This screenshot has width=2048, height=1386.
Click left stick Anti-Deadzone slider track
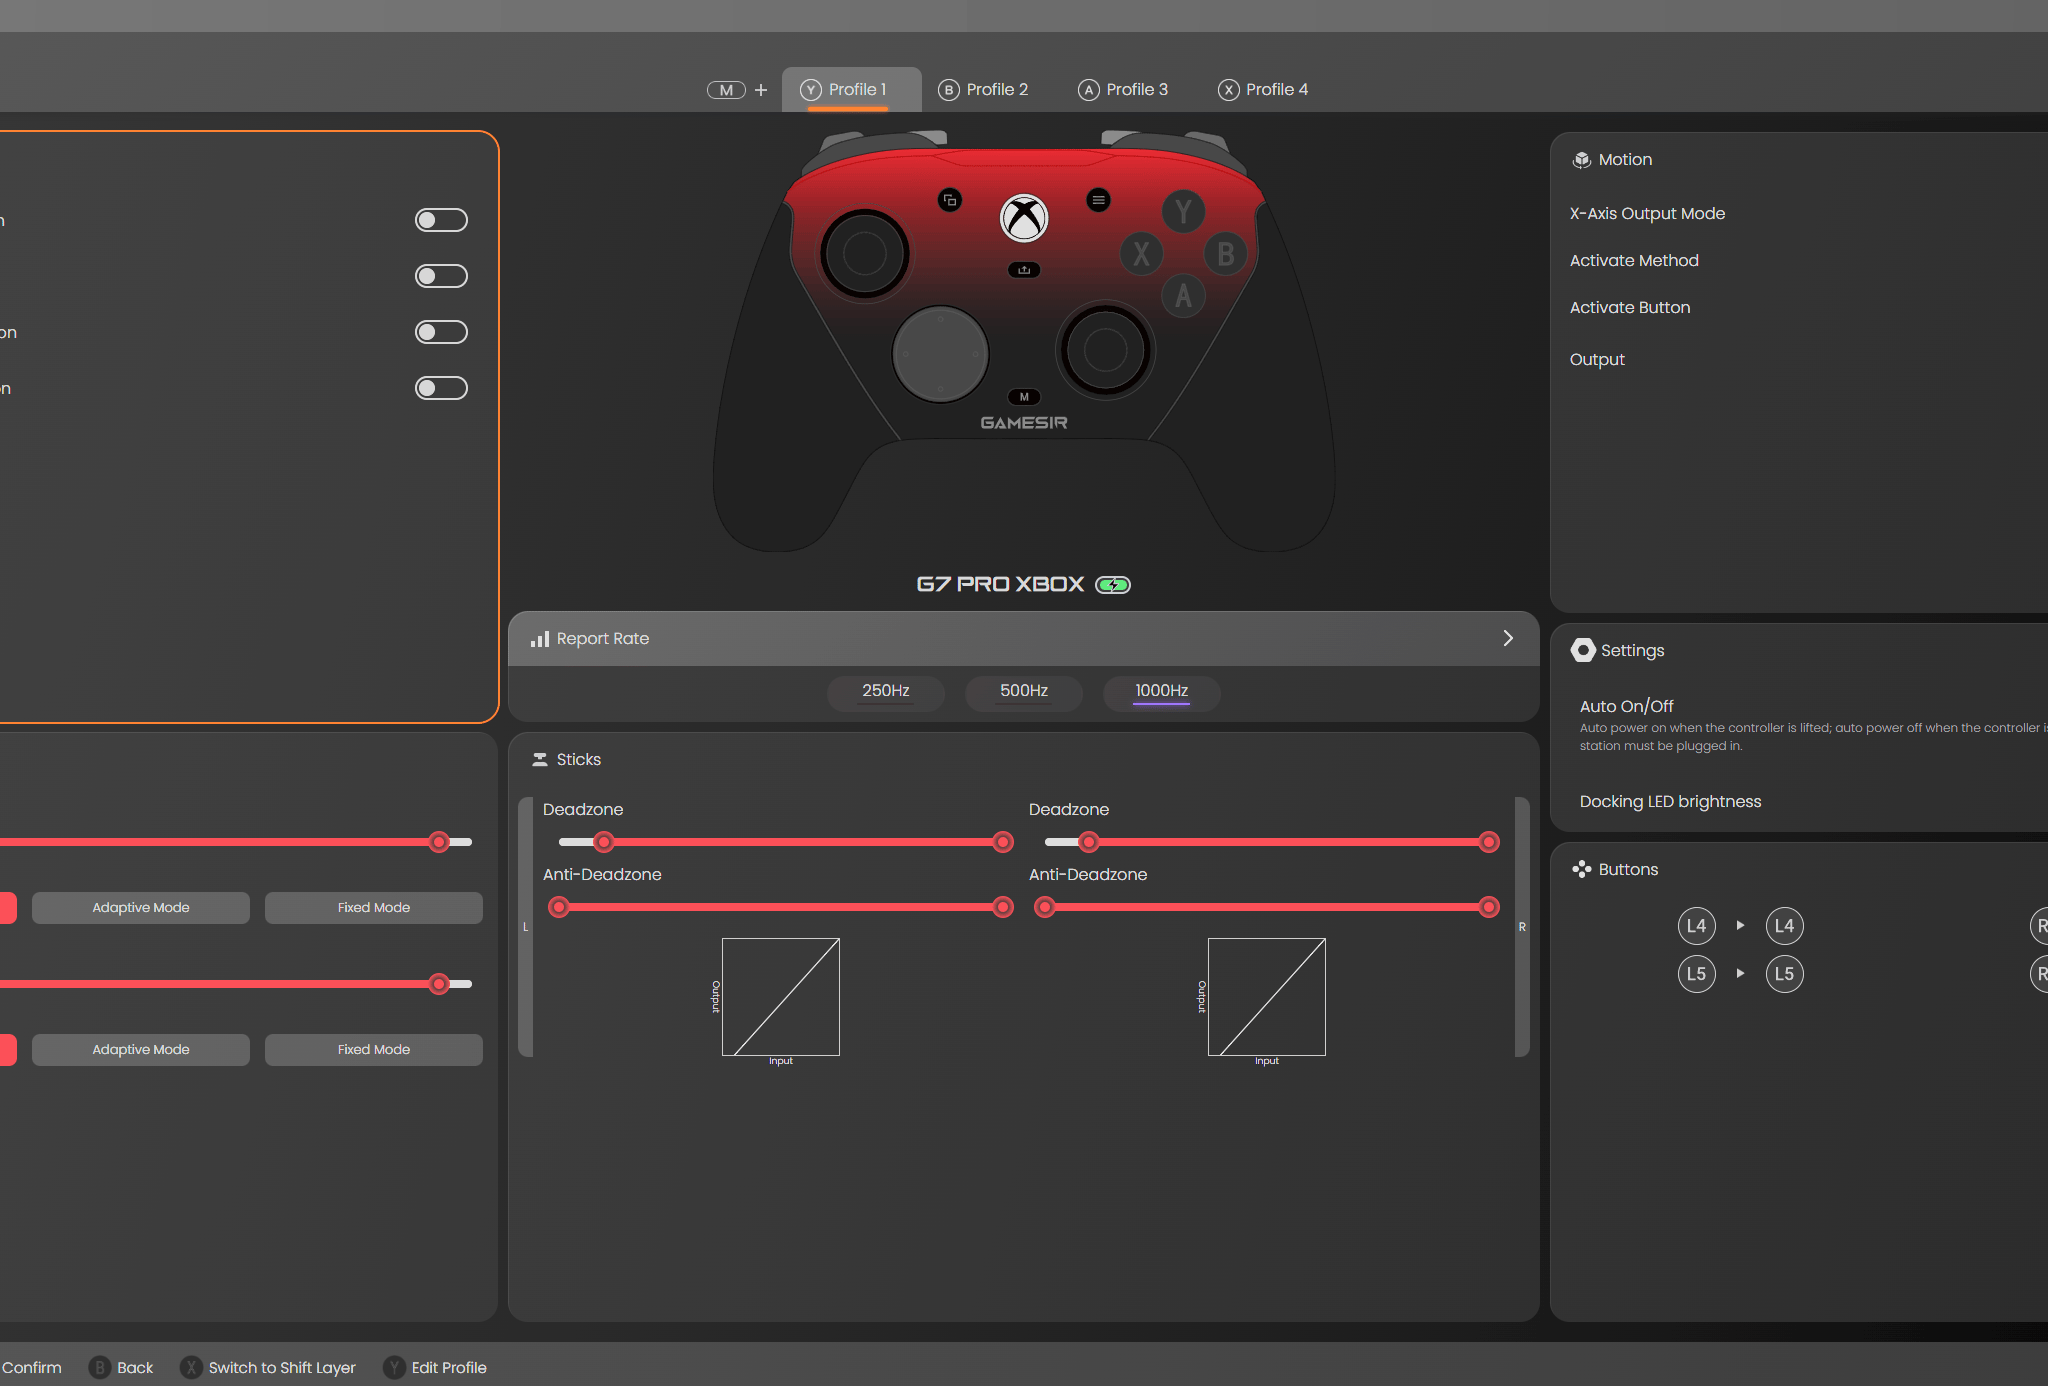781,907
